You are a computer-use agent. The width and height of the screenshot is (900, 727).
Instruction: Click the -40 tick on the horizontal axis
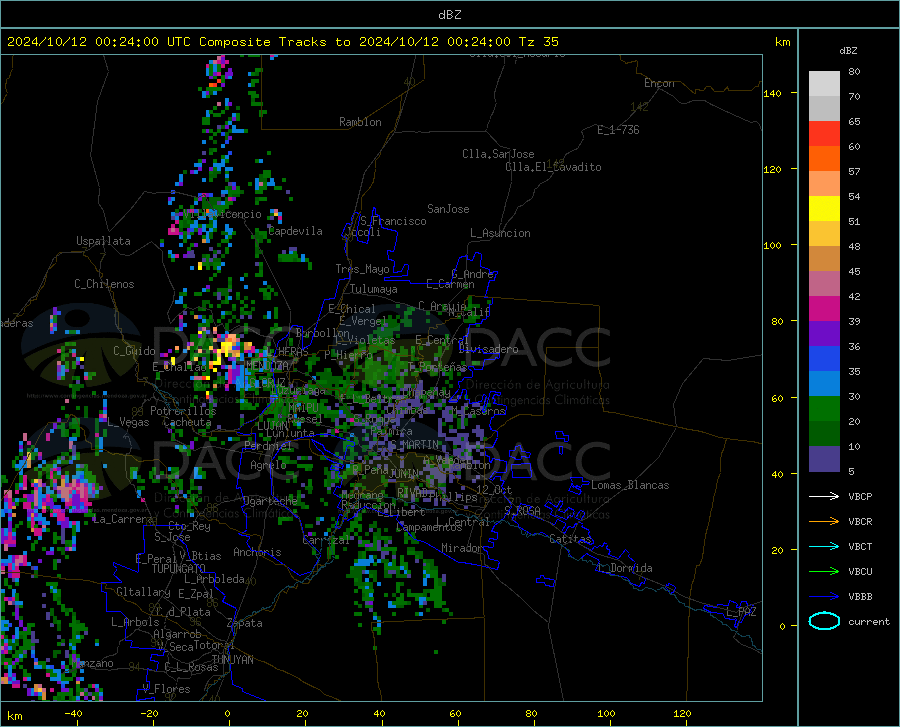(73, 714)
